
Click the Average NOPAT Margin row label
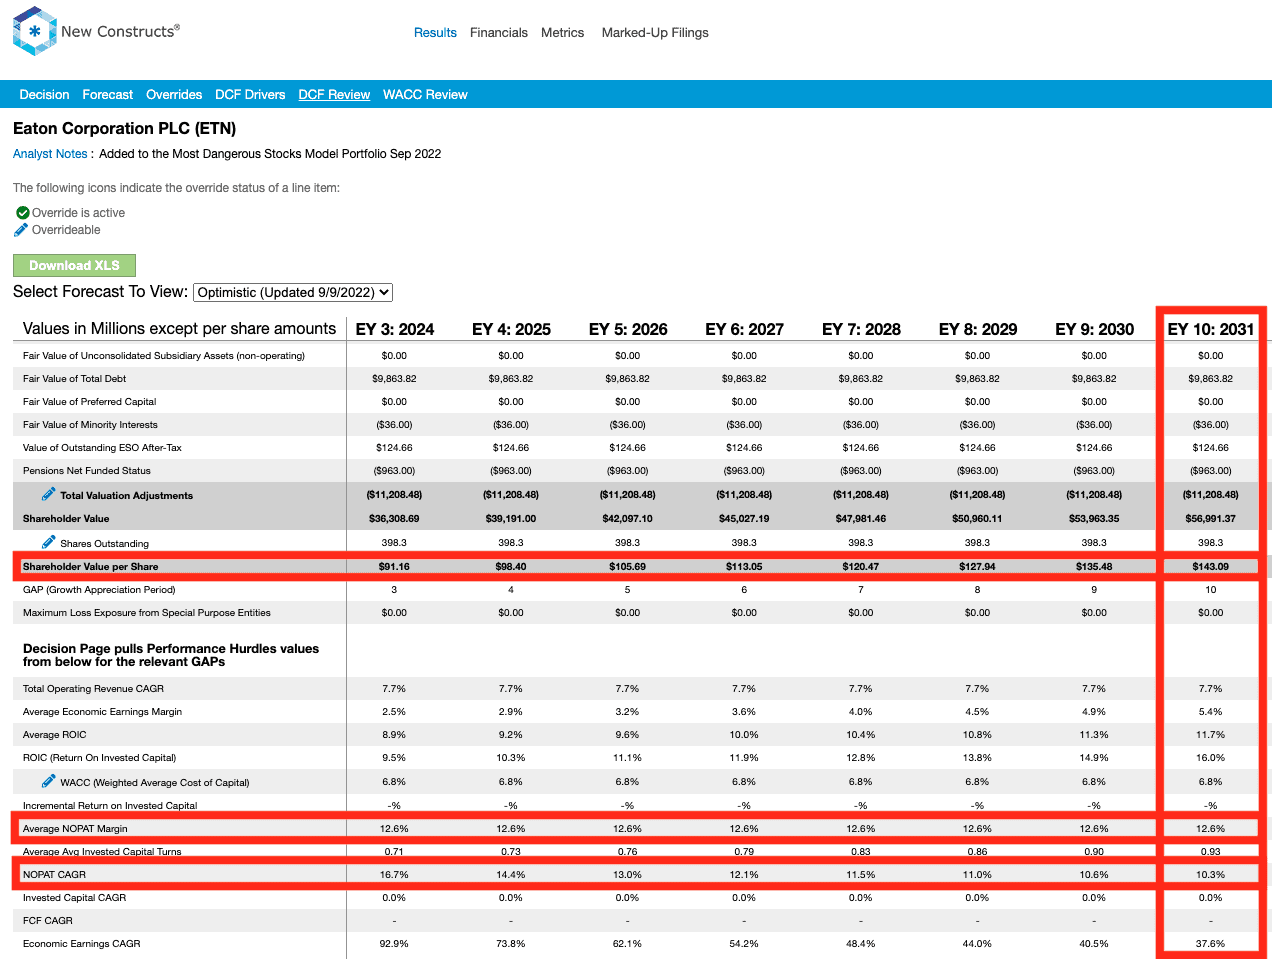coord(76,829)
